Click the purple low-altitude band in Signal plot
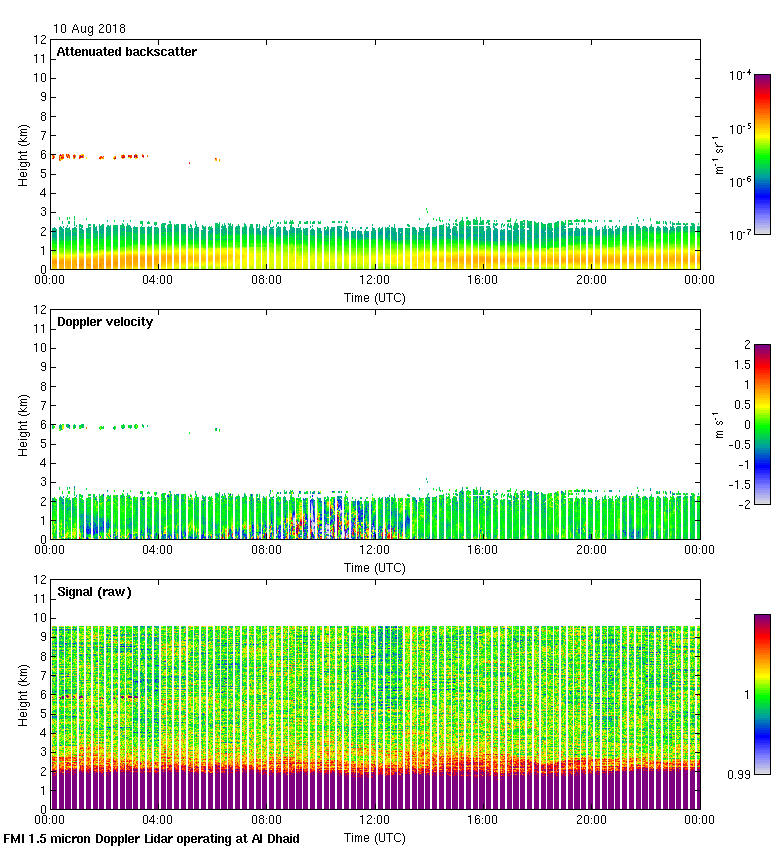The width and height of the screenshot is (780, 850). tap(376, 790)
